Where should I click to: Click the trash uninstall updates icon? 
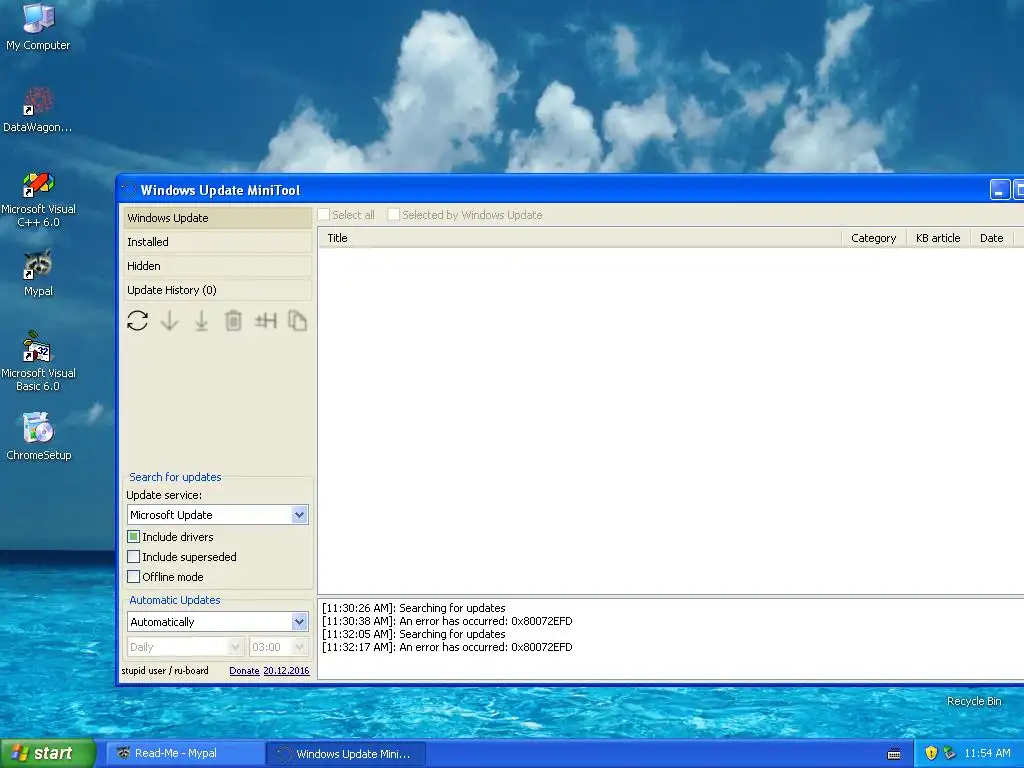[233, 321]
